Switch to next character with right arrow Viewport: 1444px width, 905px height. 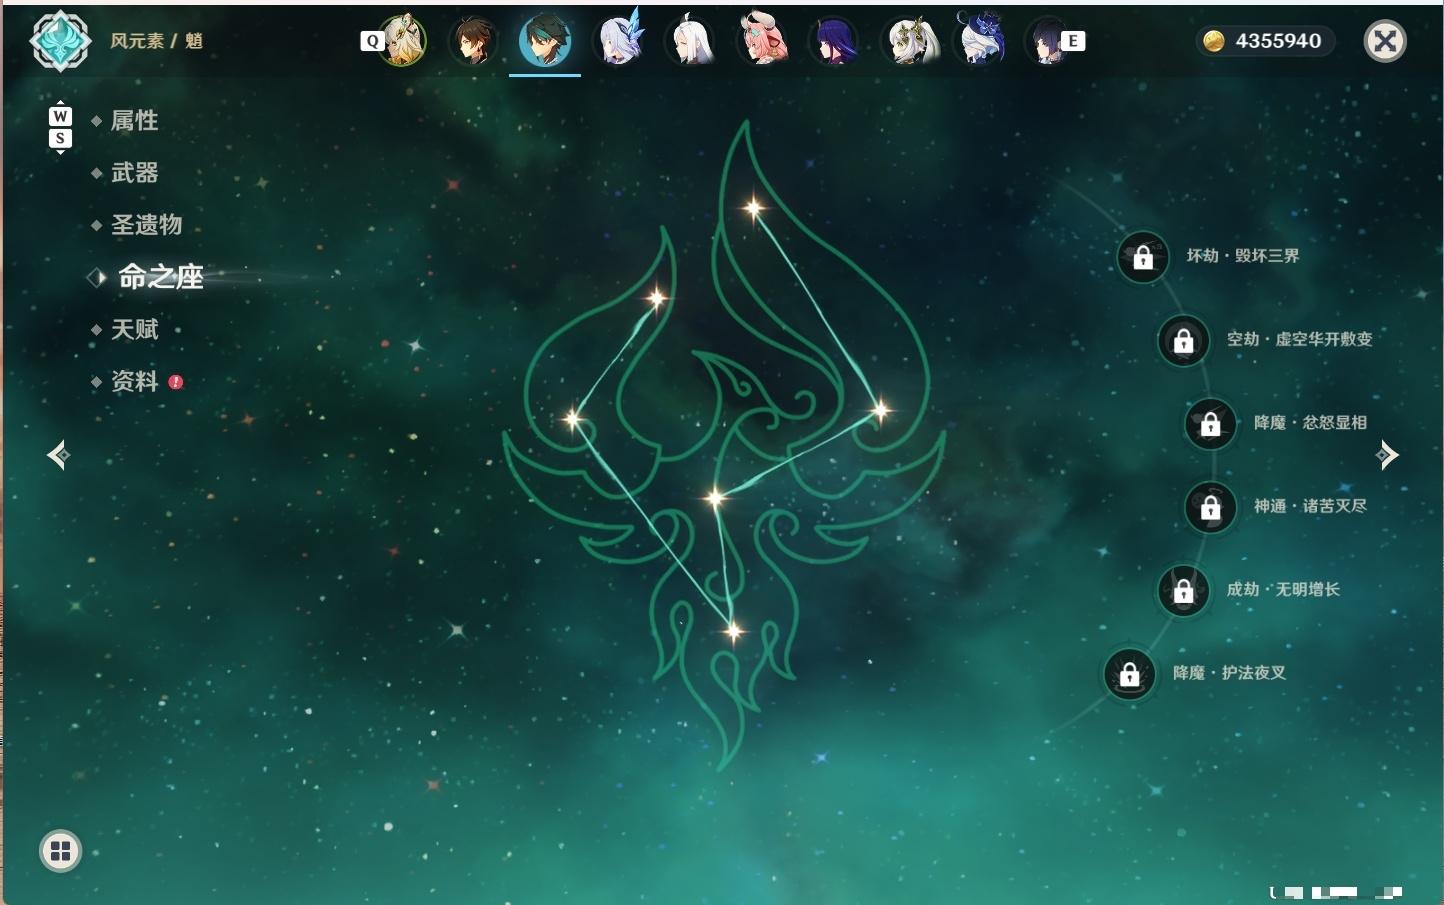(1387, 455)
